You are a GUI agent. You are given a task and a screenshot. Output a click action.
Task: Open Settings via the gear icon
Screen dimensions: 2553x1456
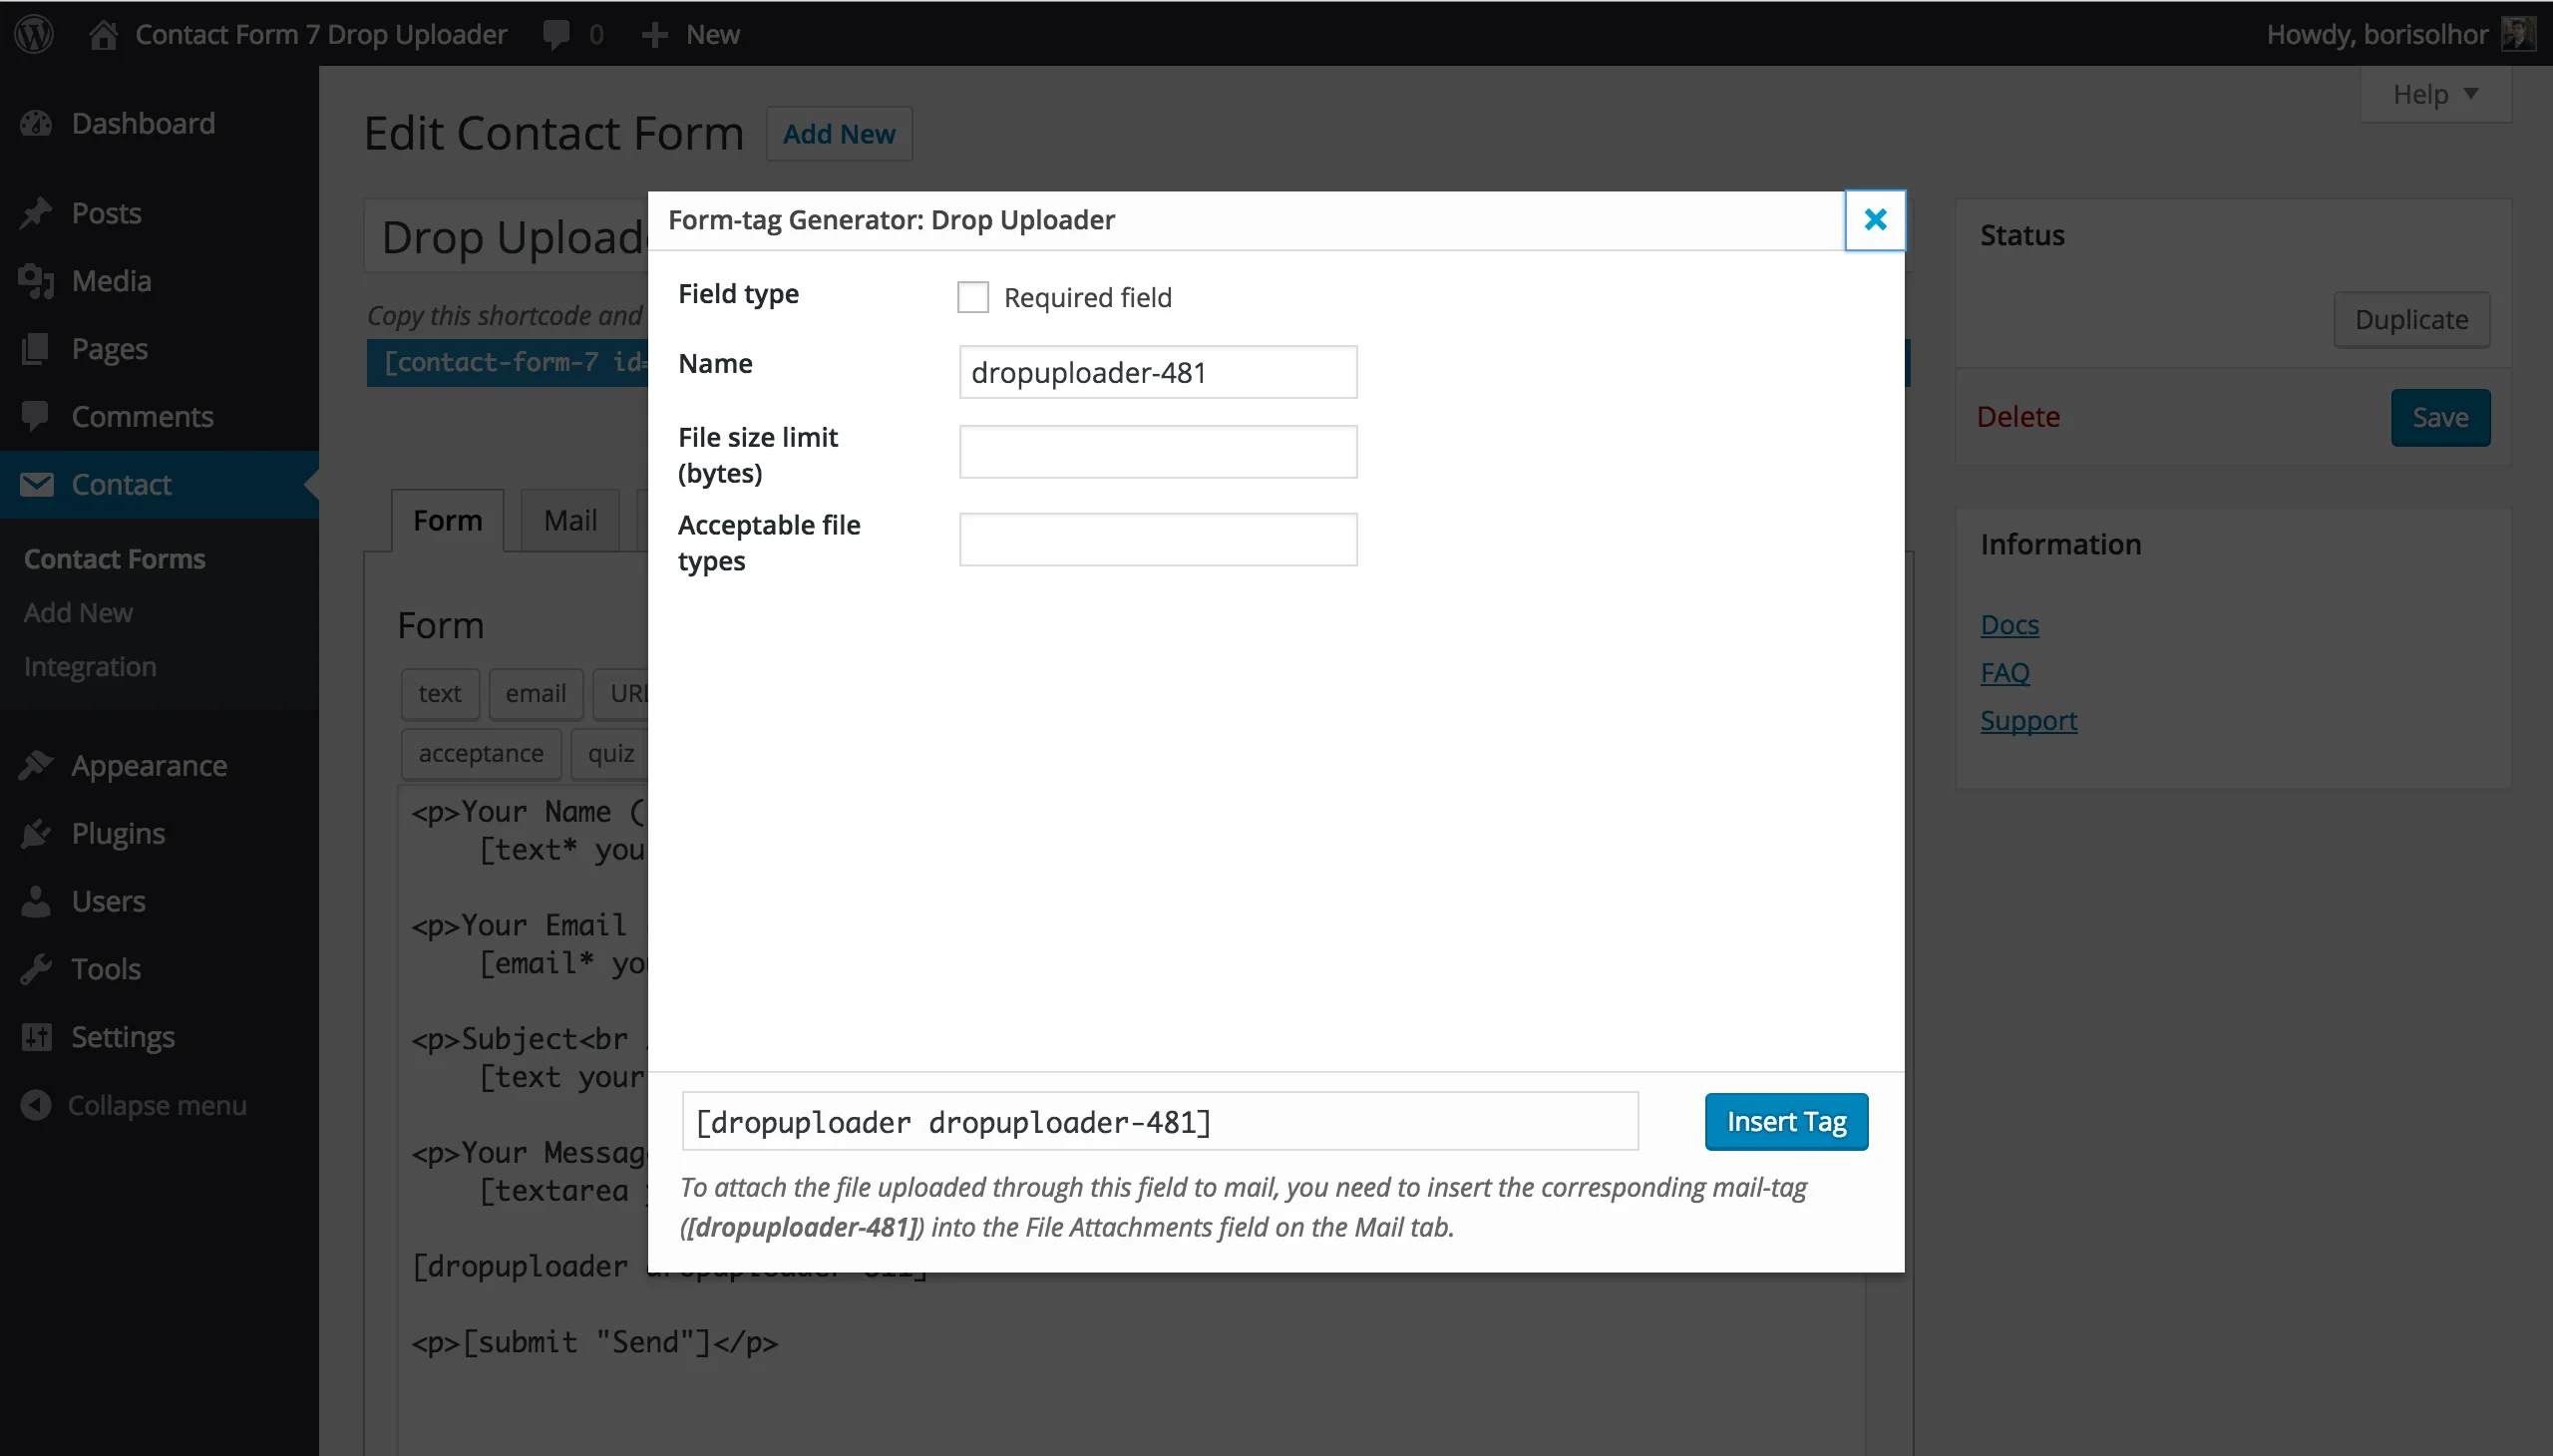click(38, 1037)
